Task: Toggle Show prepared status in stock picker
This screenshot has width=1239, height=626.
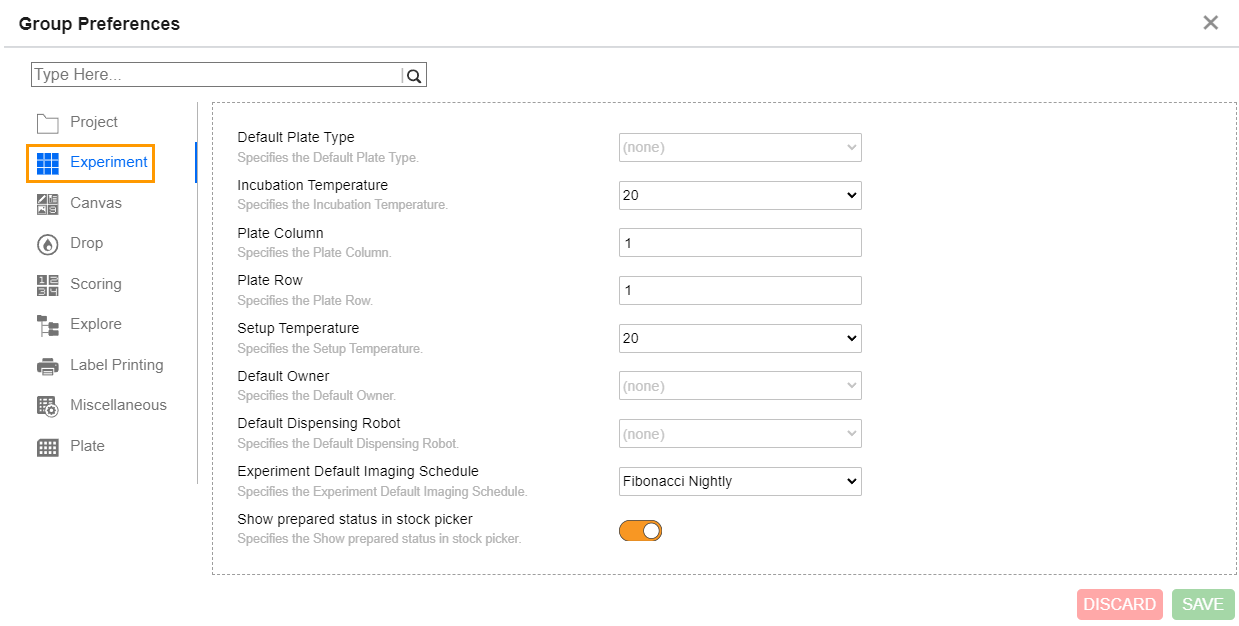Action: [x=641, y=530]
